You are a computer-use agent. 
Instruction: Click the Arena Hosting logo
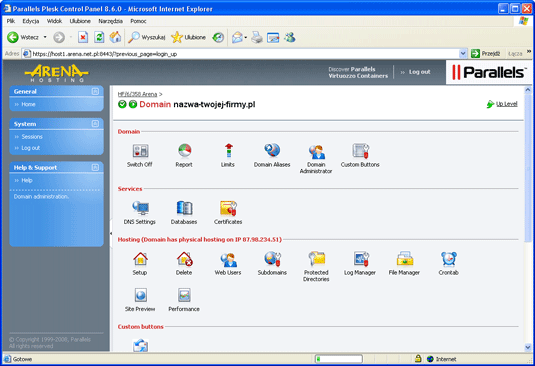[x=57, y=73]
